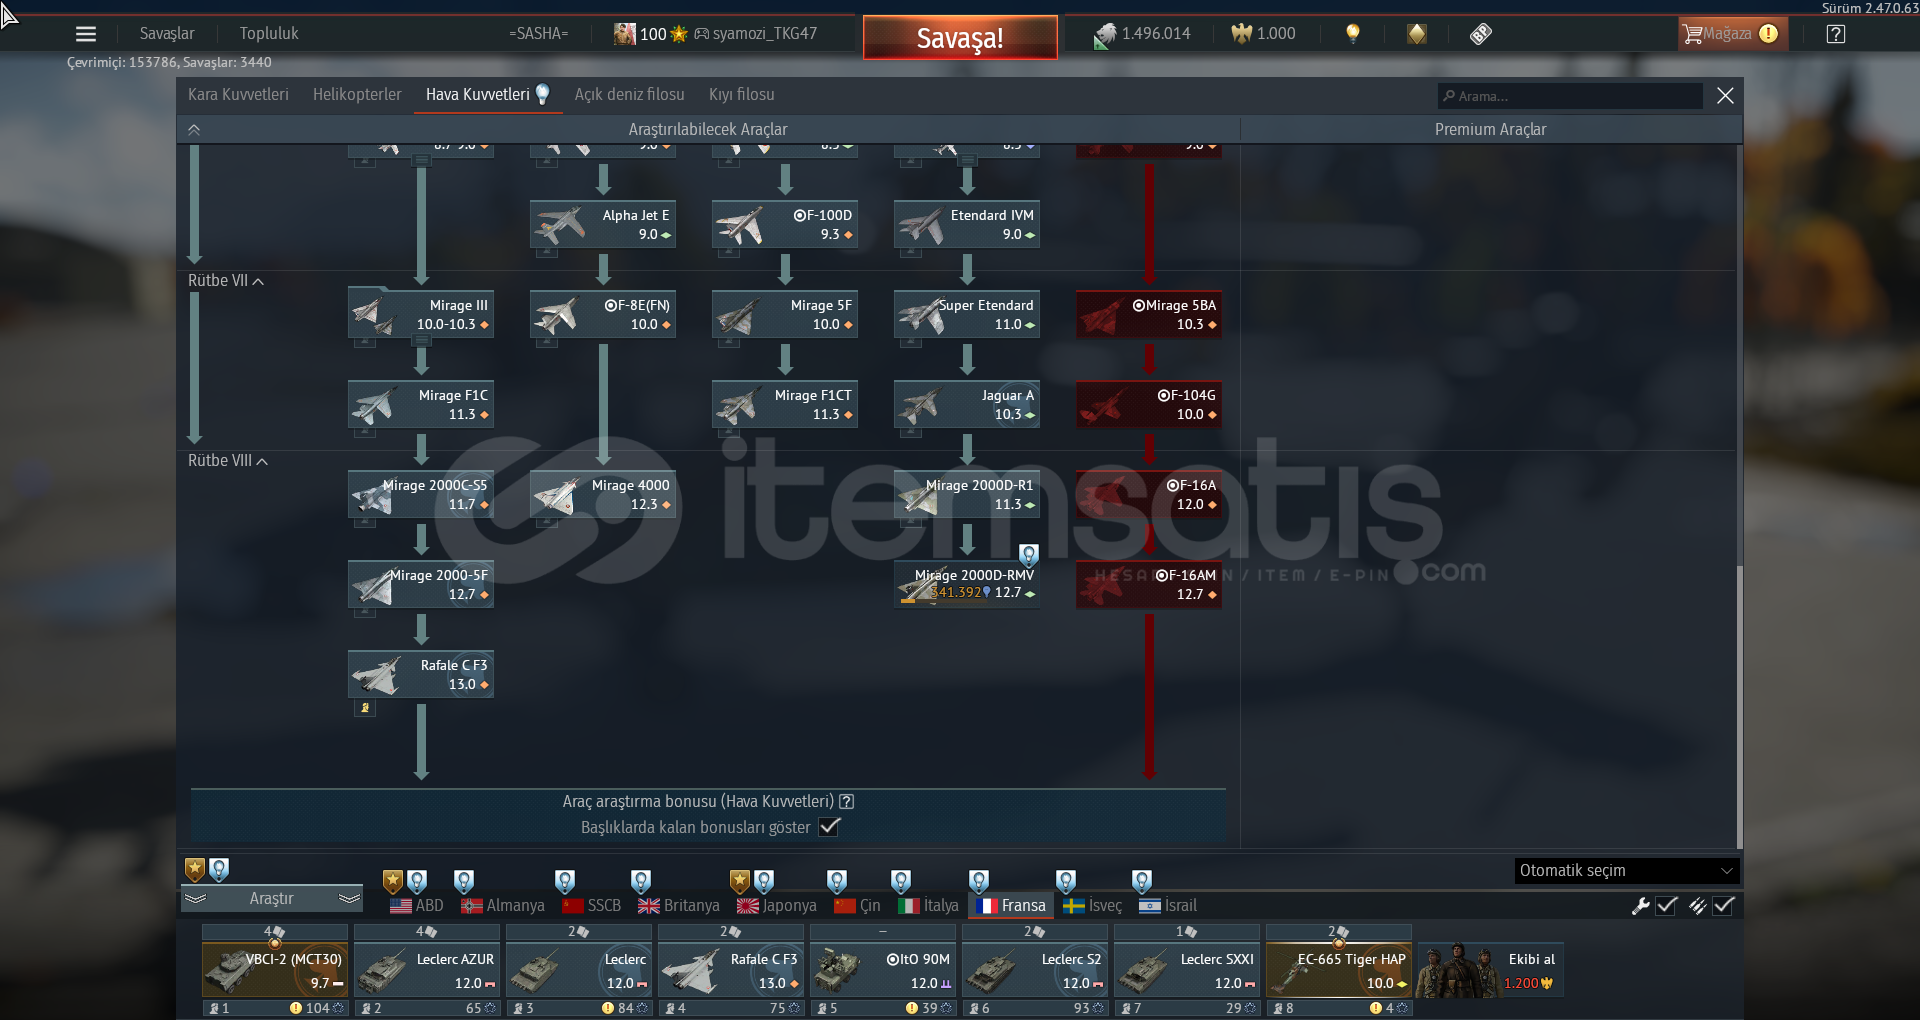This screenshot has width=1920, height=1020.
Task: Select the premium F-16AM aircraft
Action: point(1149,585)
